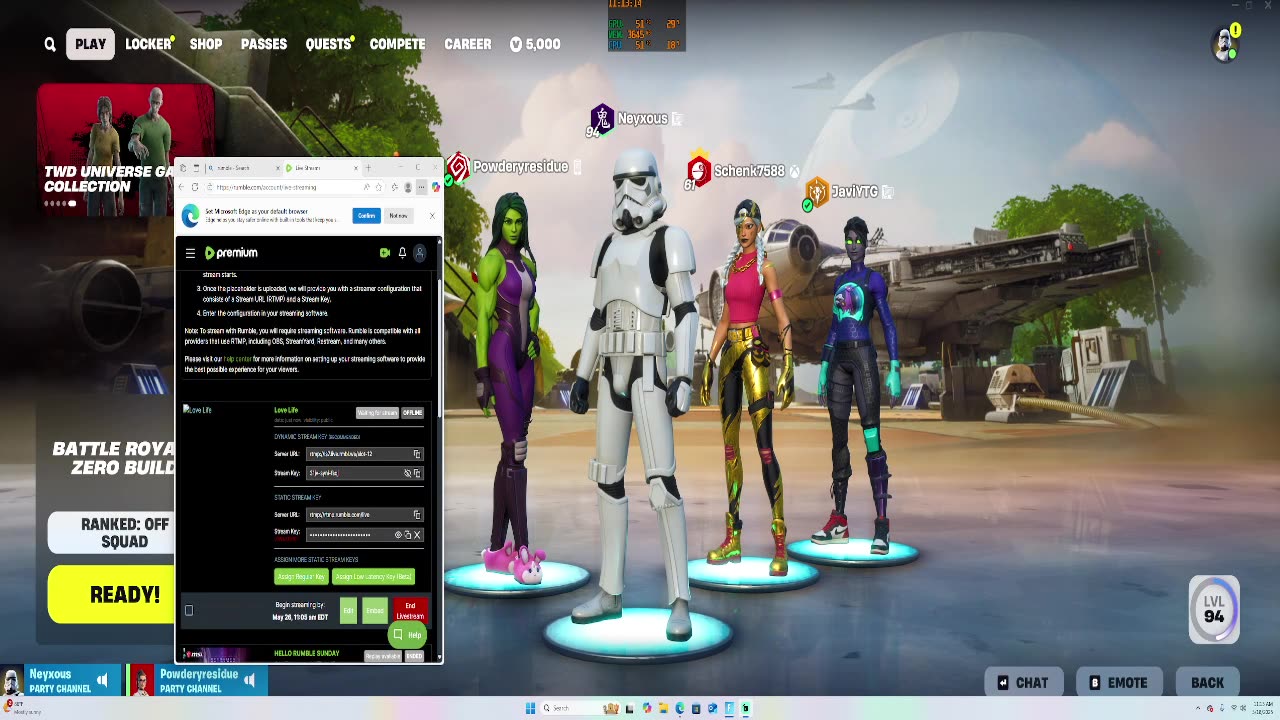This screenshot has height=720, width=1280.
Task: Click the green Embed button
Action: pyautogui.click(x=375, y=611)
